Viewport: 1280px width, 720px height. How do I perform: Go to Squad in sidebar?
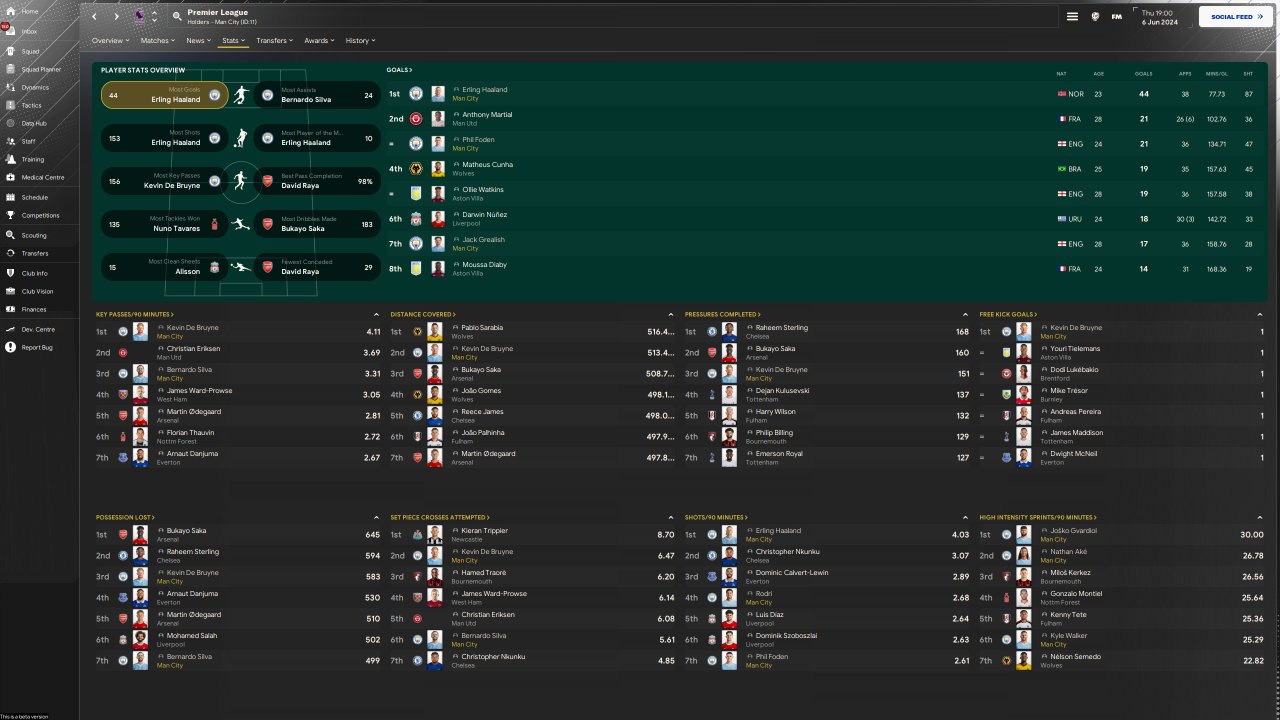click(30, 51)
